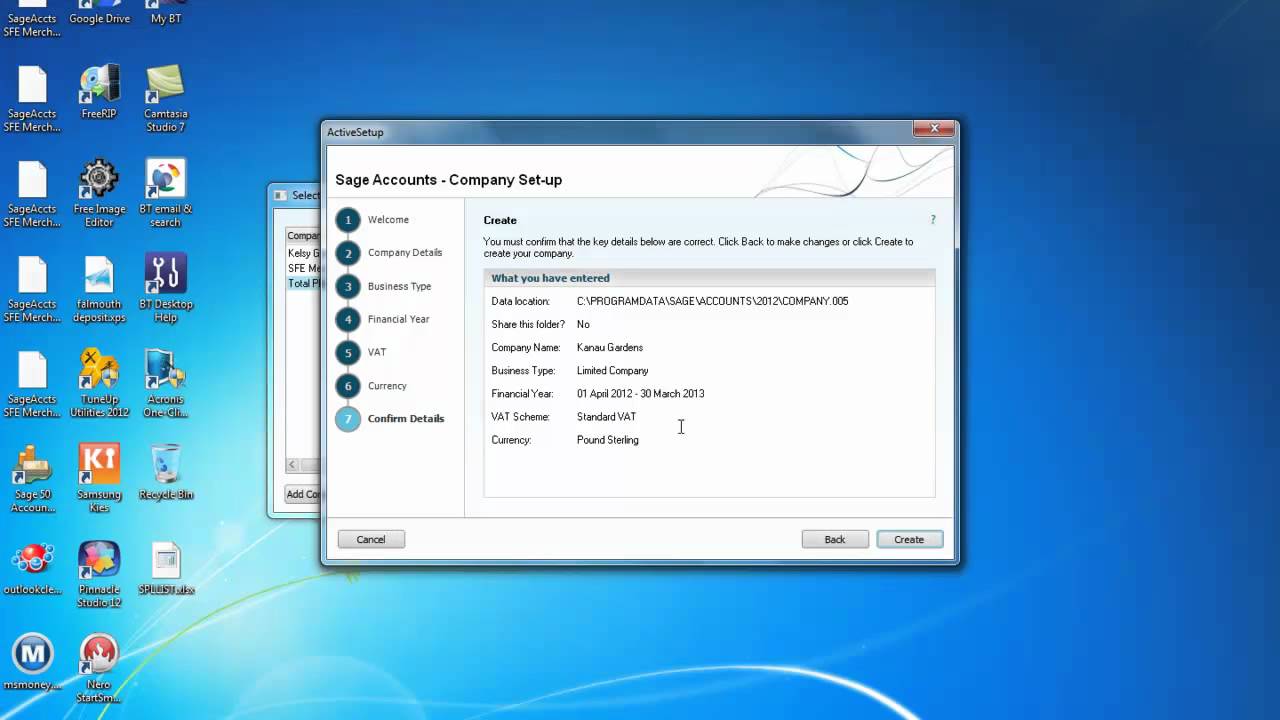Click Limited Company business type value
Viewport: 1280px width, 720px height.
[x=612, y=370]
